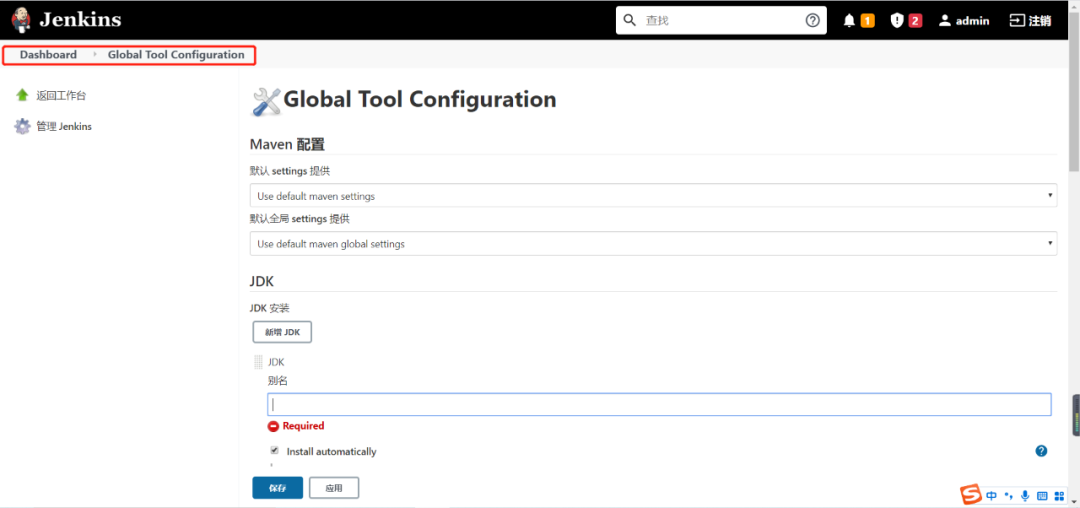Open the security shield warning icon
Viewport: 1080px width, 508px height.
coord(896,21)
